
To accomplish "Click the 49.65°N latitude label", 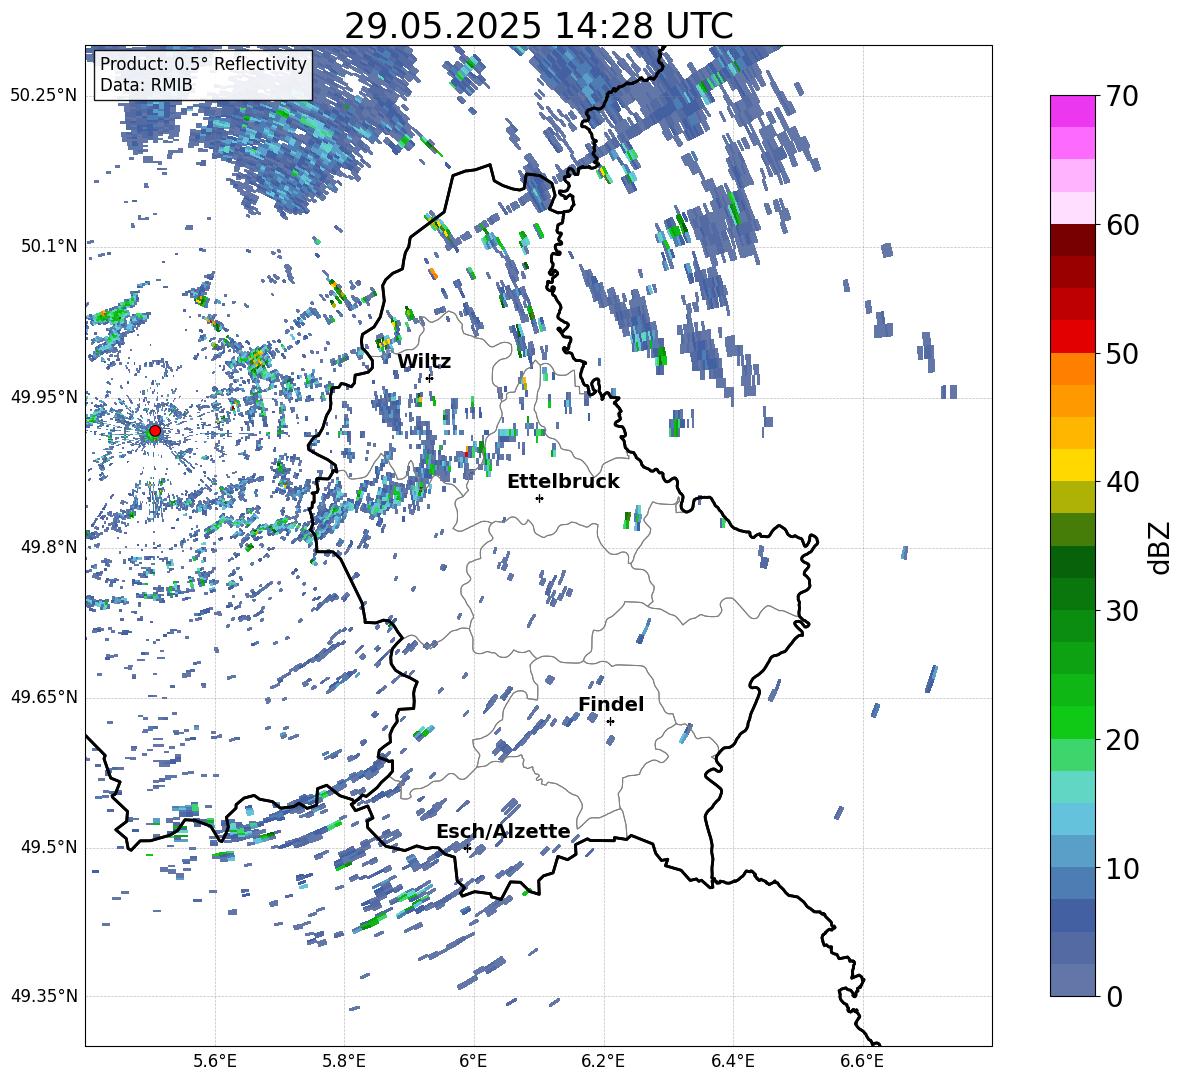I will point(44,697).
